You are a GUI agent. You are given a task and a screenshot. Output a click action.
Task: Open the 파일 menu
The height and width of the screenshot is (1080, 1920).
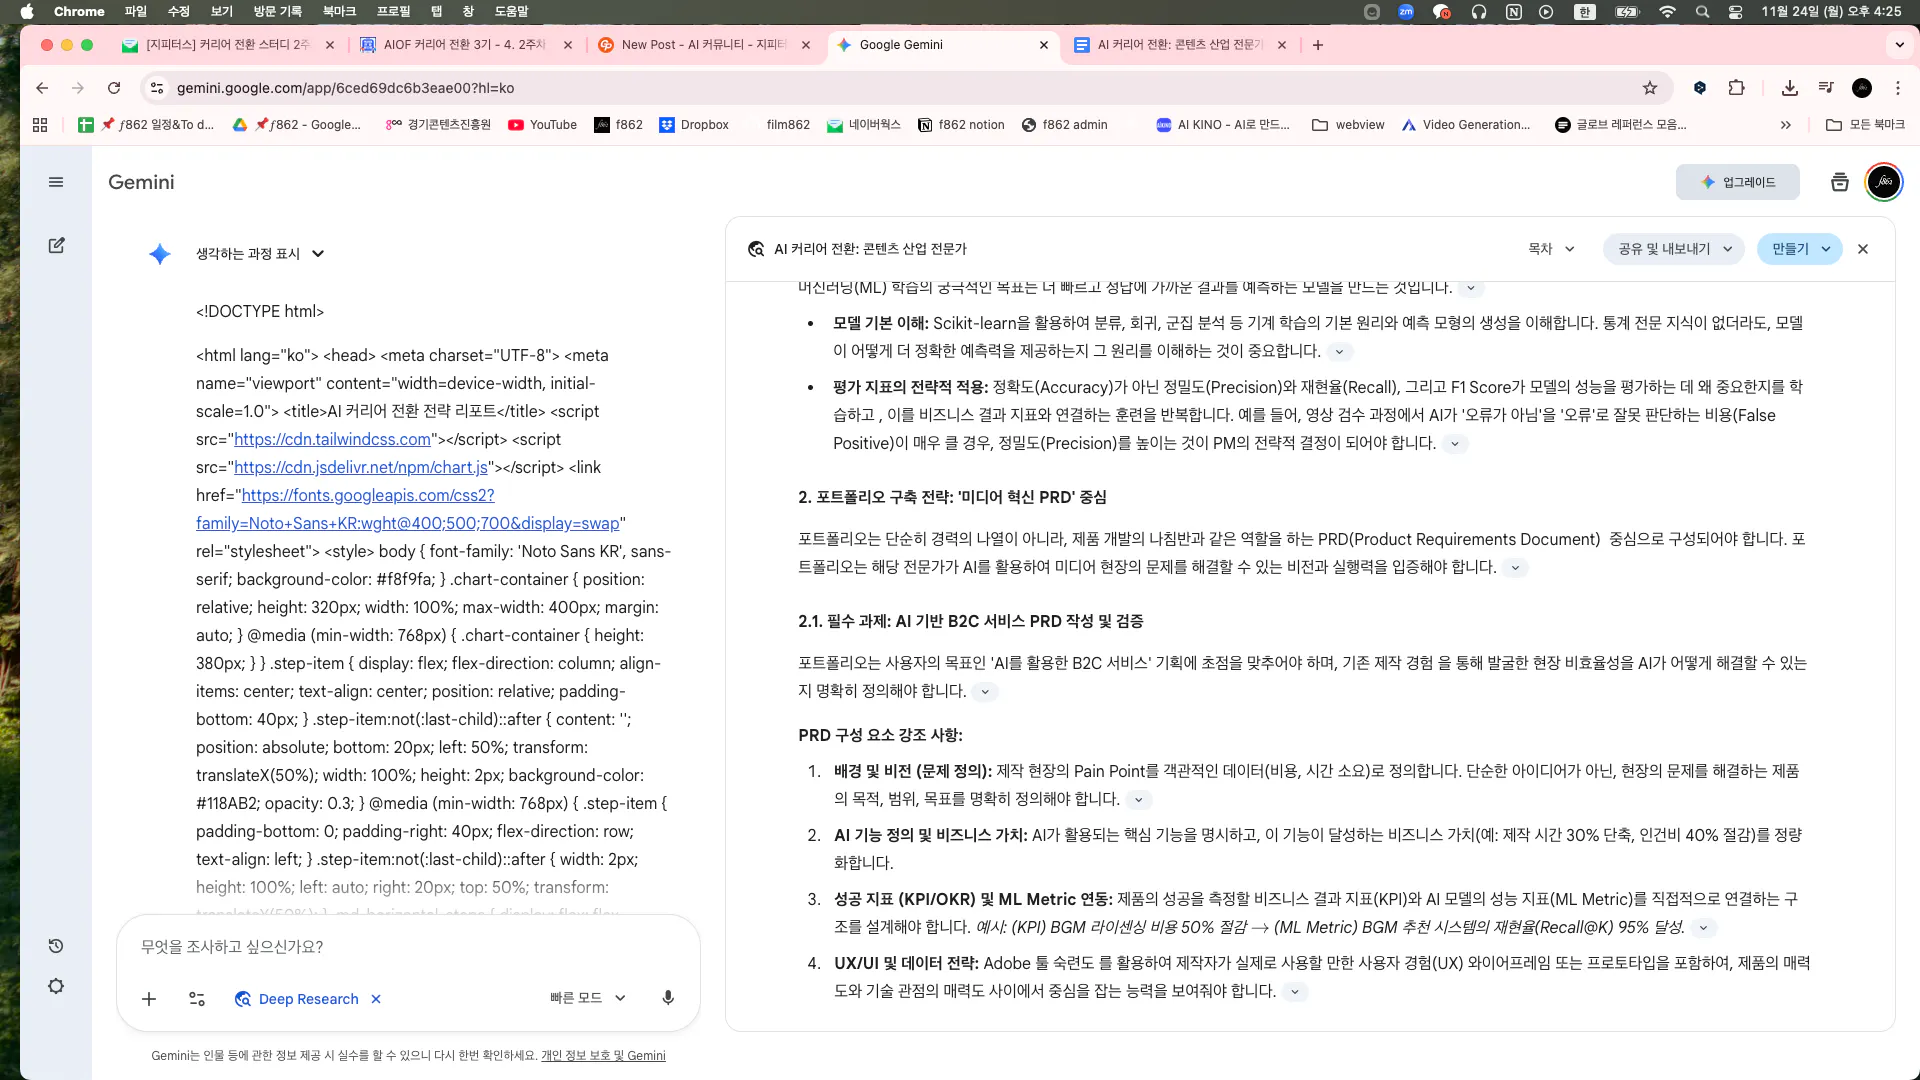click(x=135, y=12)
